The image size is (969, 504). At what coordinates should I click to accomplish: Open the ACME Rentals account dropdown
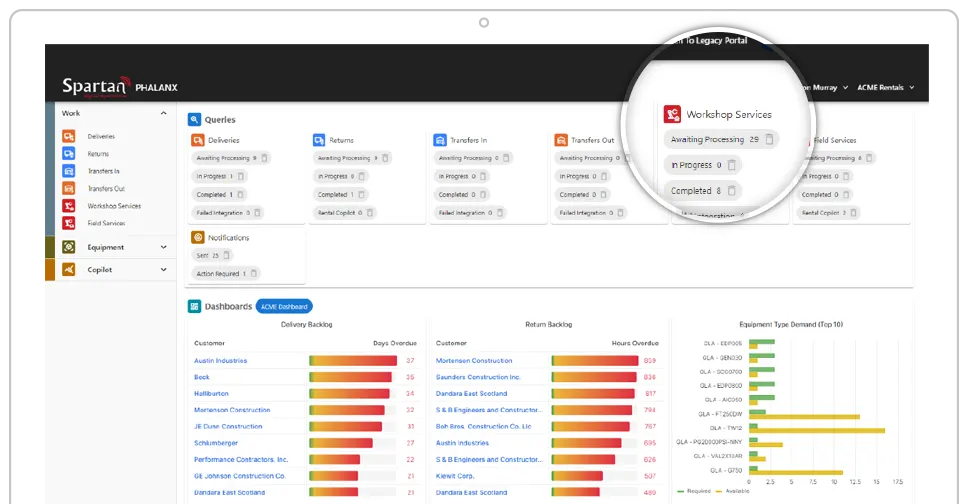[886, 88]
